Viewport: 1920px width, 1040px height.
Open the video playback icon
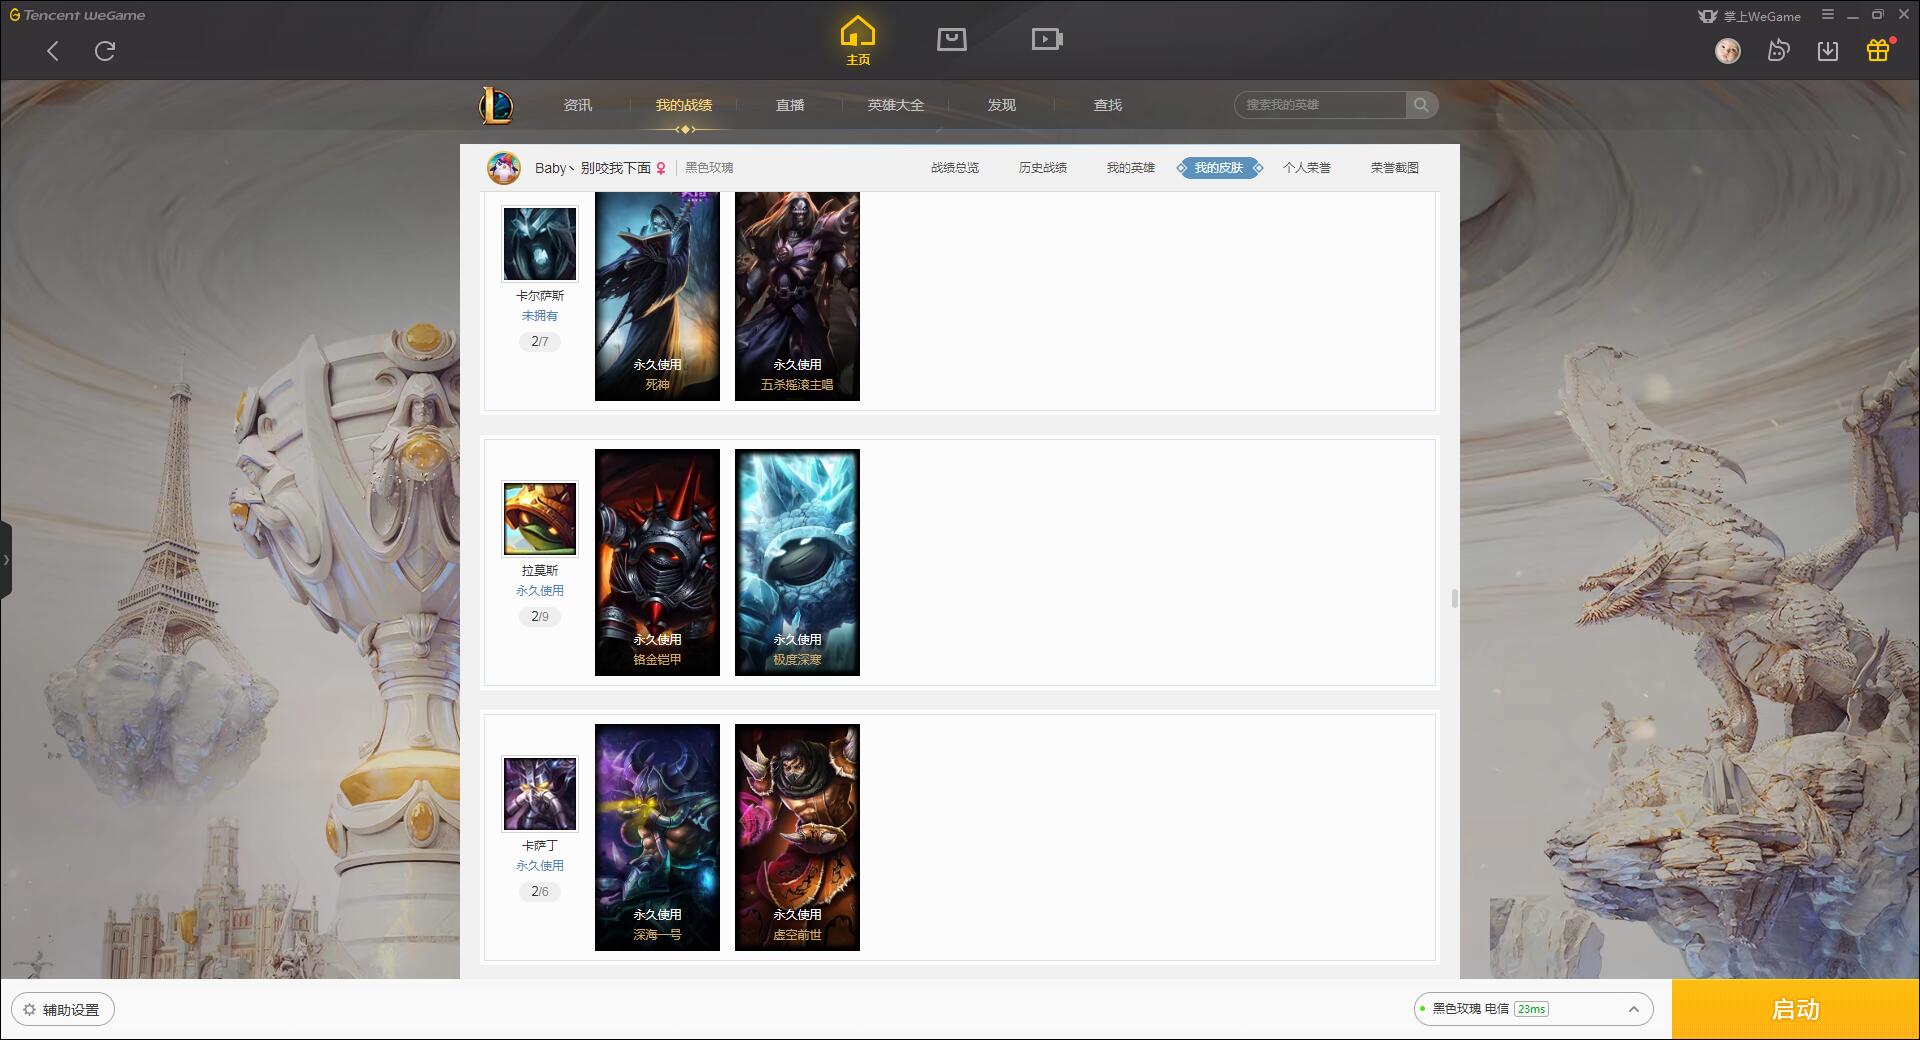pos(1047,39)
